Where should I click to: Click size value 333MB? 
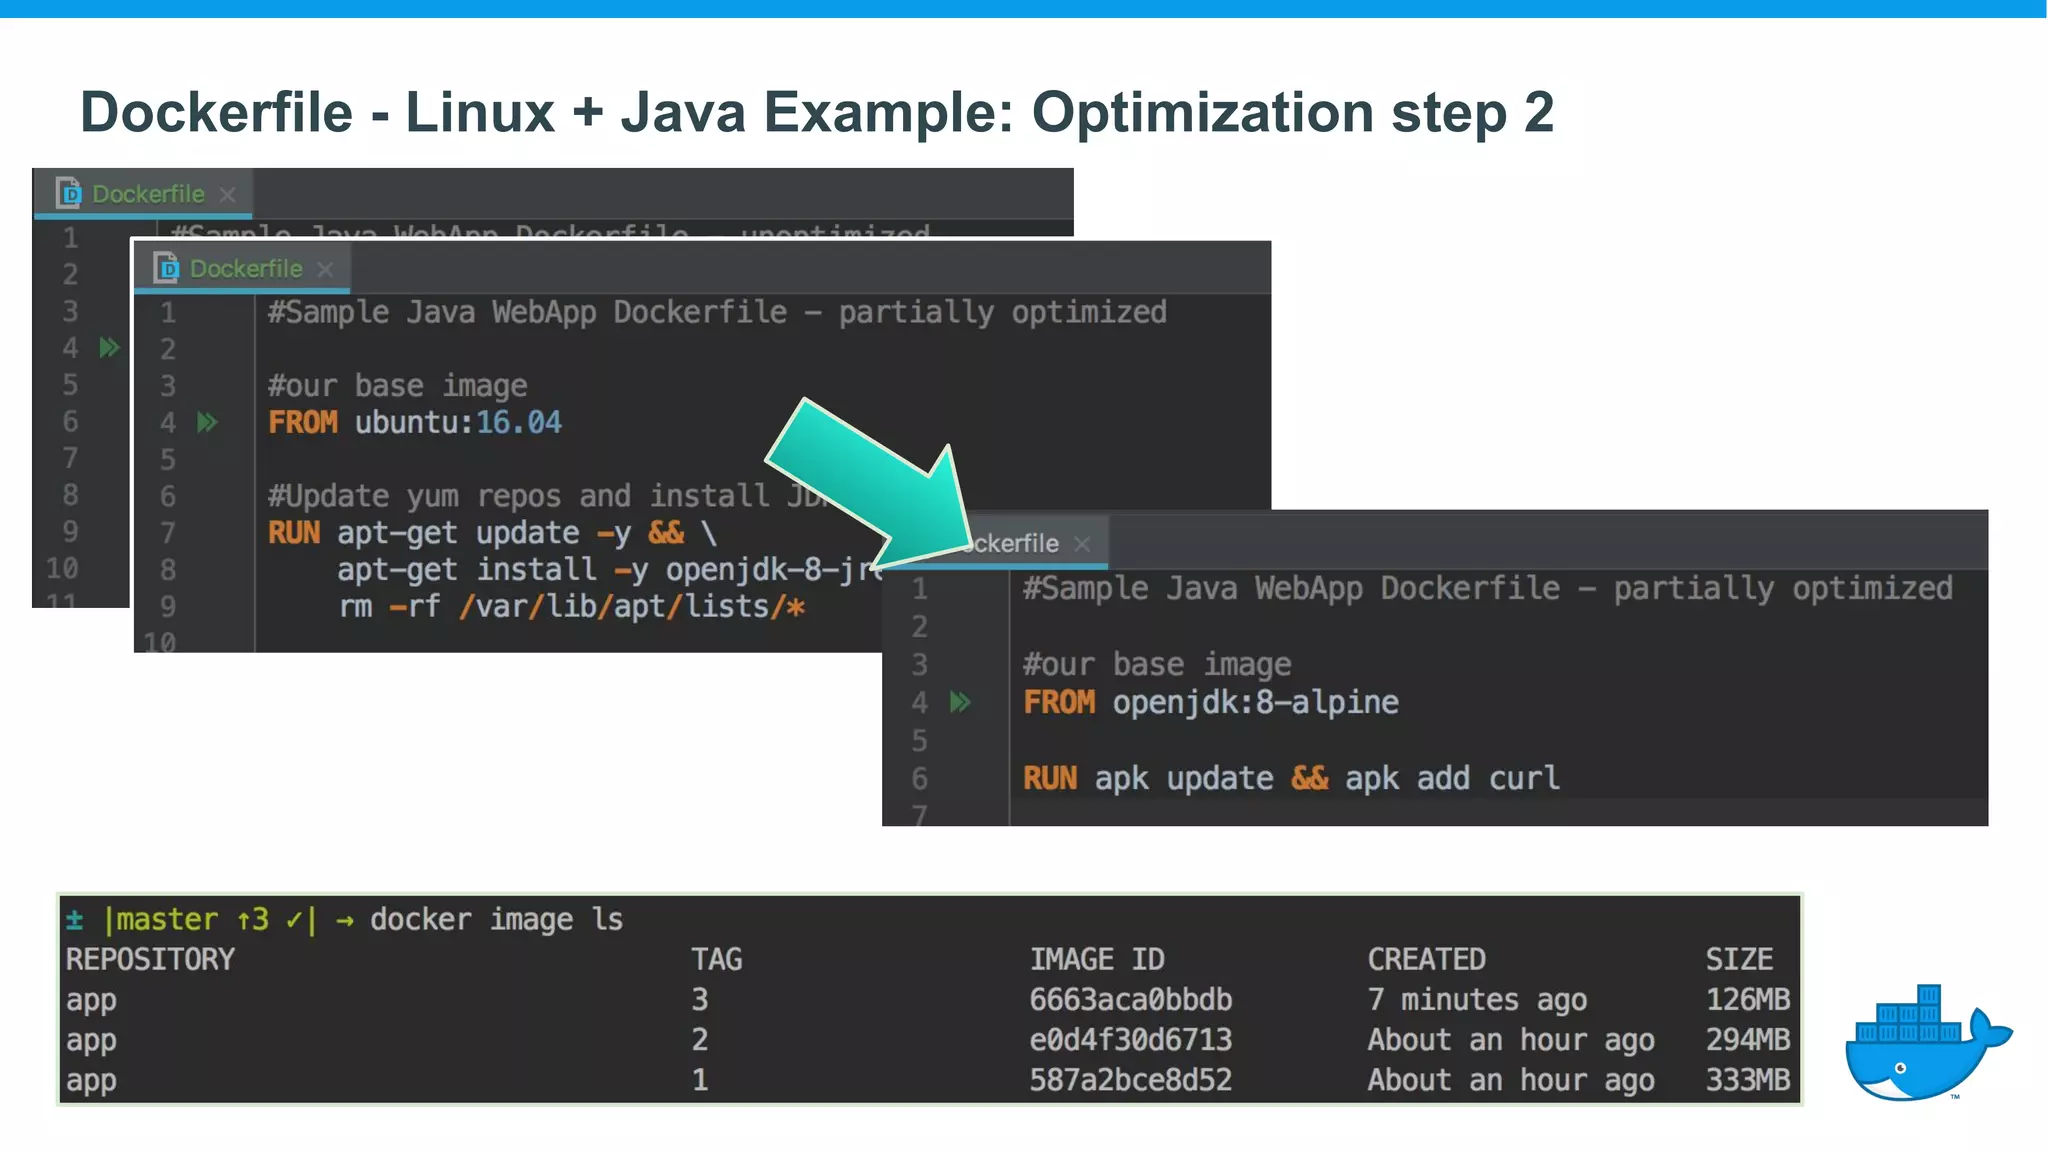pos(1748,1079)
